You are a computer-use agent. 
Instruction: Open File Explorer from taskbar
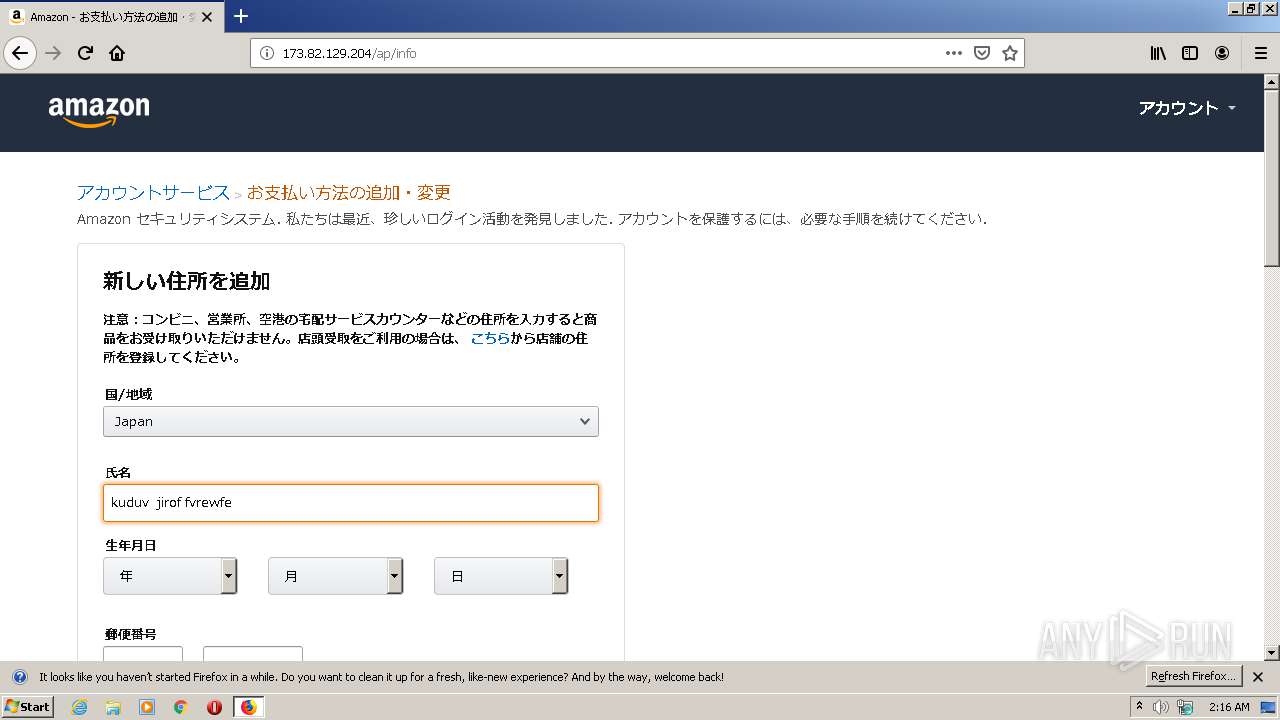coord(113,707)
